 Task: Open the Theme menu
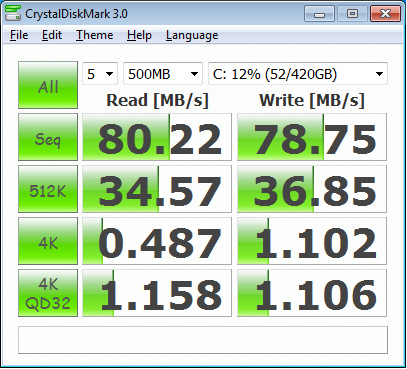(95, 35)
